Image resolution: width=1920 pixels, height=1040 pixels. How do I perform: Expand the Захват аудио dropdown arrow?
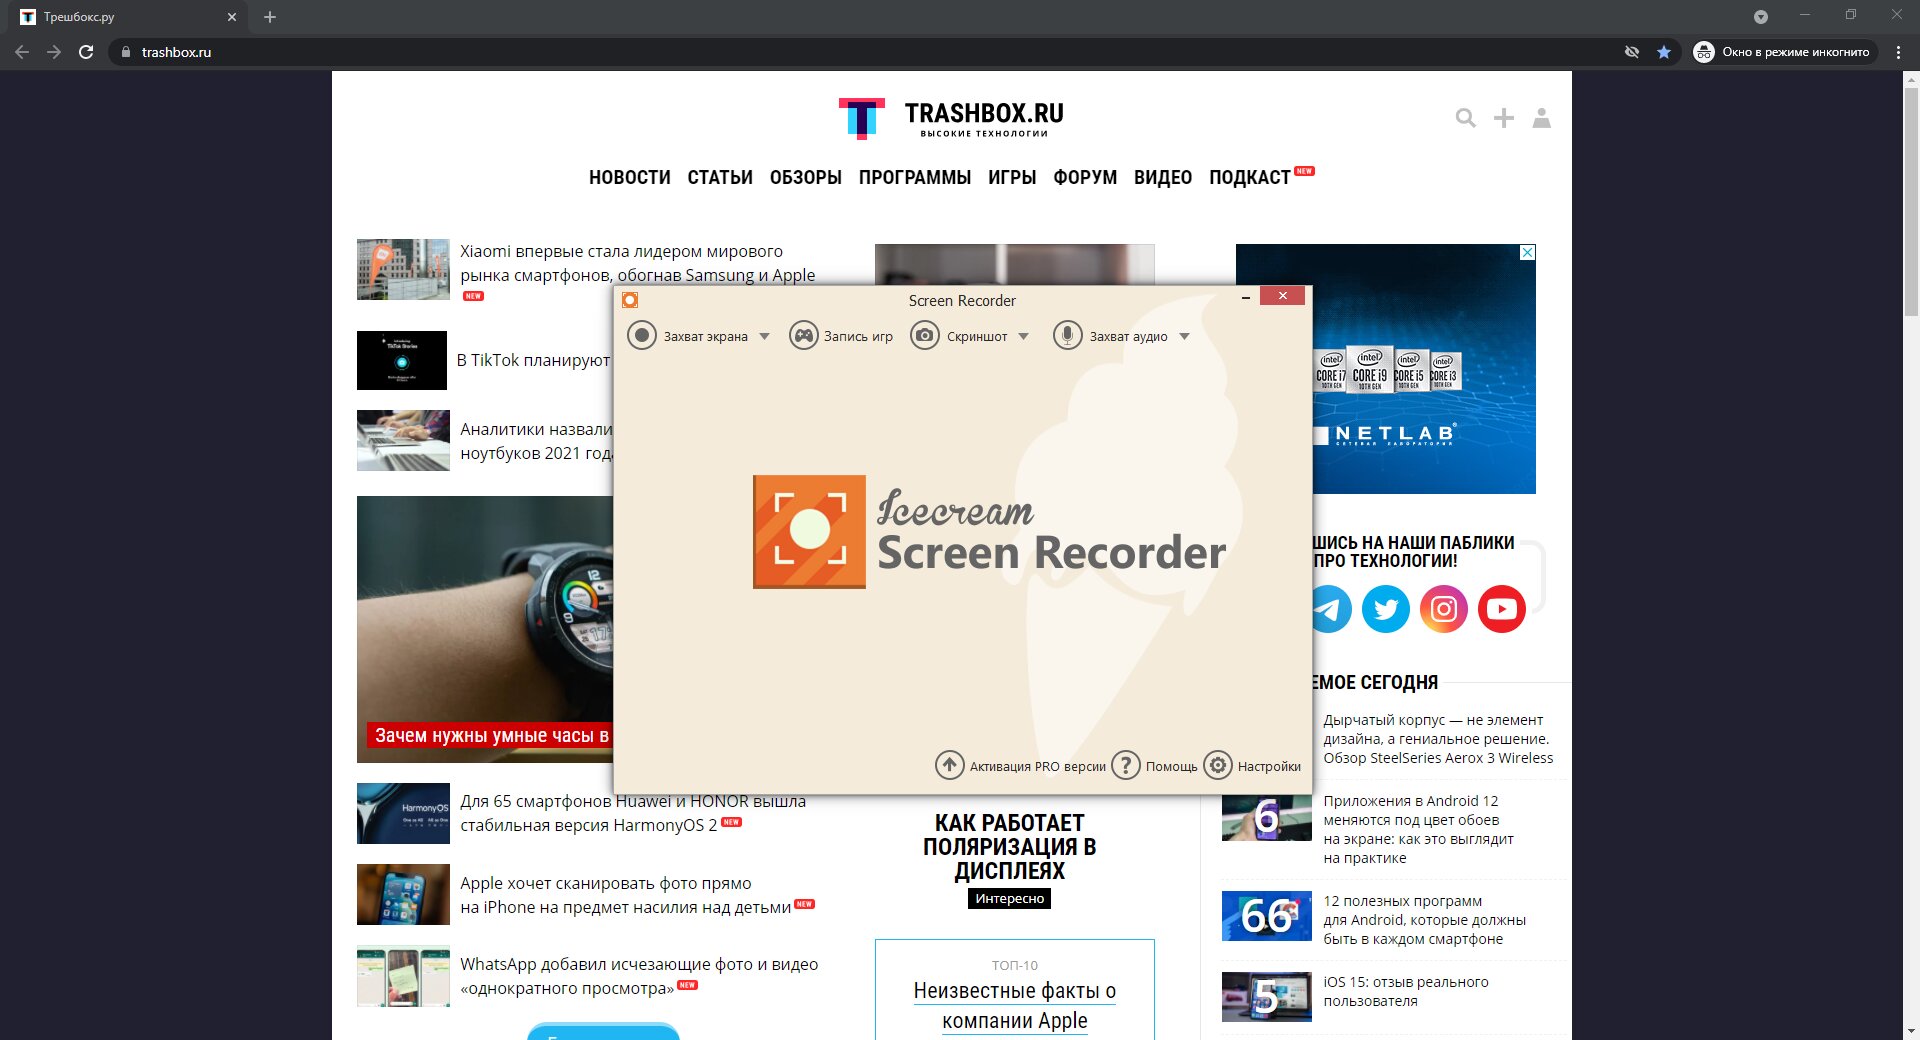(x=1184, y=336)
